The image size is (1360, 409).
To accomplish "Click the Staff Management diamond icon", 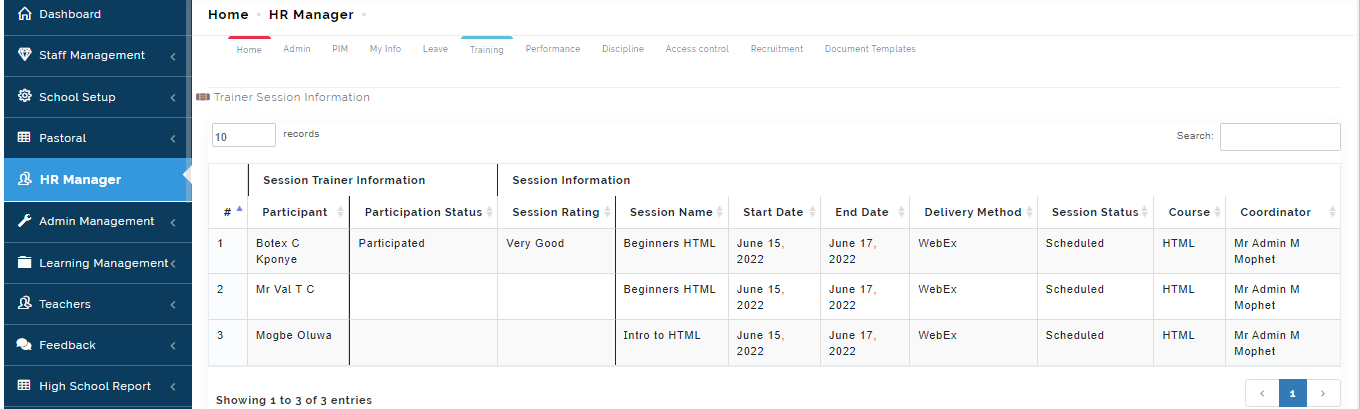I will tap(25, 55).
